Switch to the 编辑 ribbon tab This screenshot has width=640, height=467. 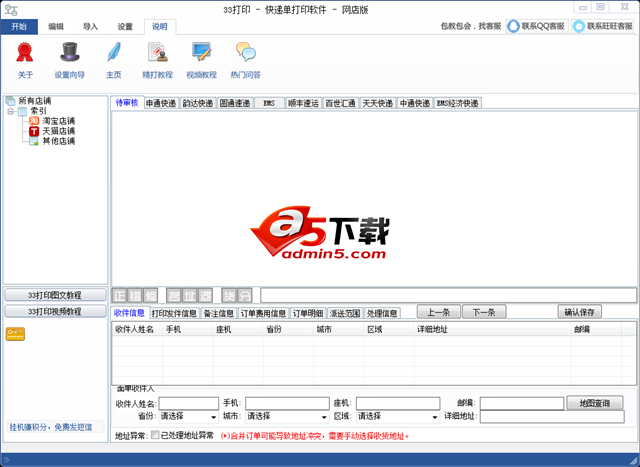pyautogui.click(x=56, y=27)
